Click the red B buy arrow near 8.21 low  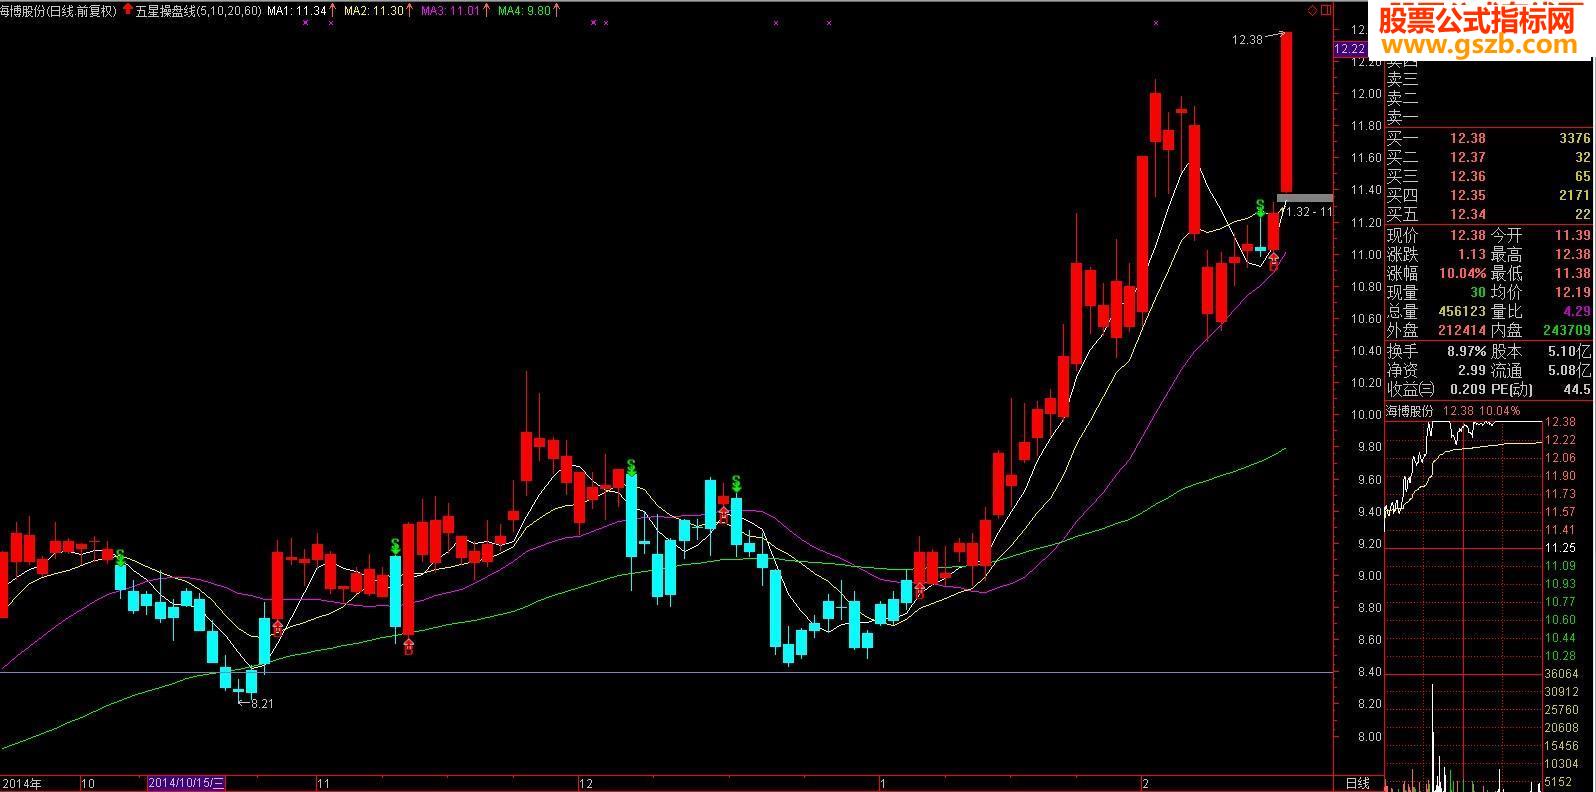[277, 628]
